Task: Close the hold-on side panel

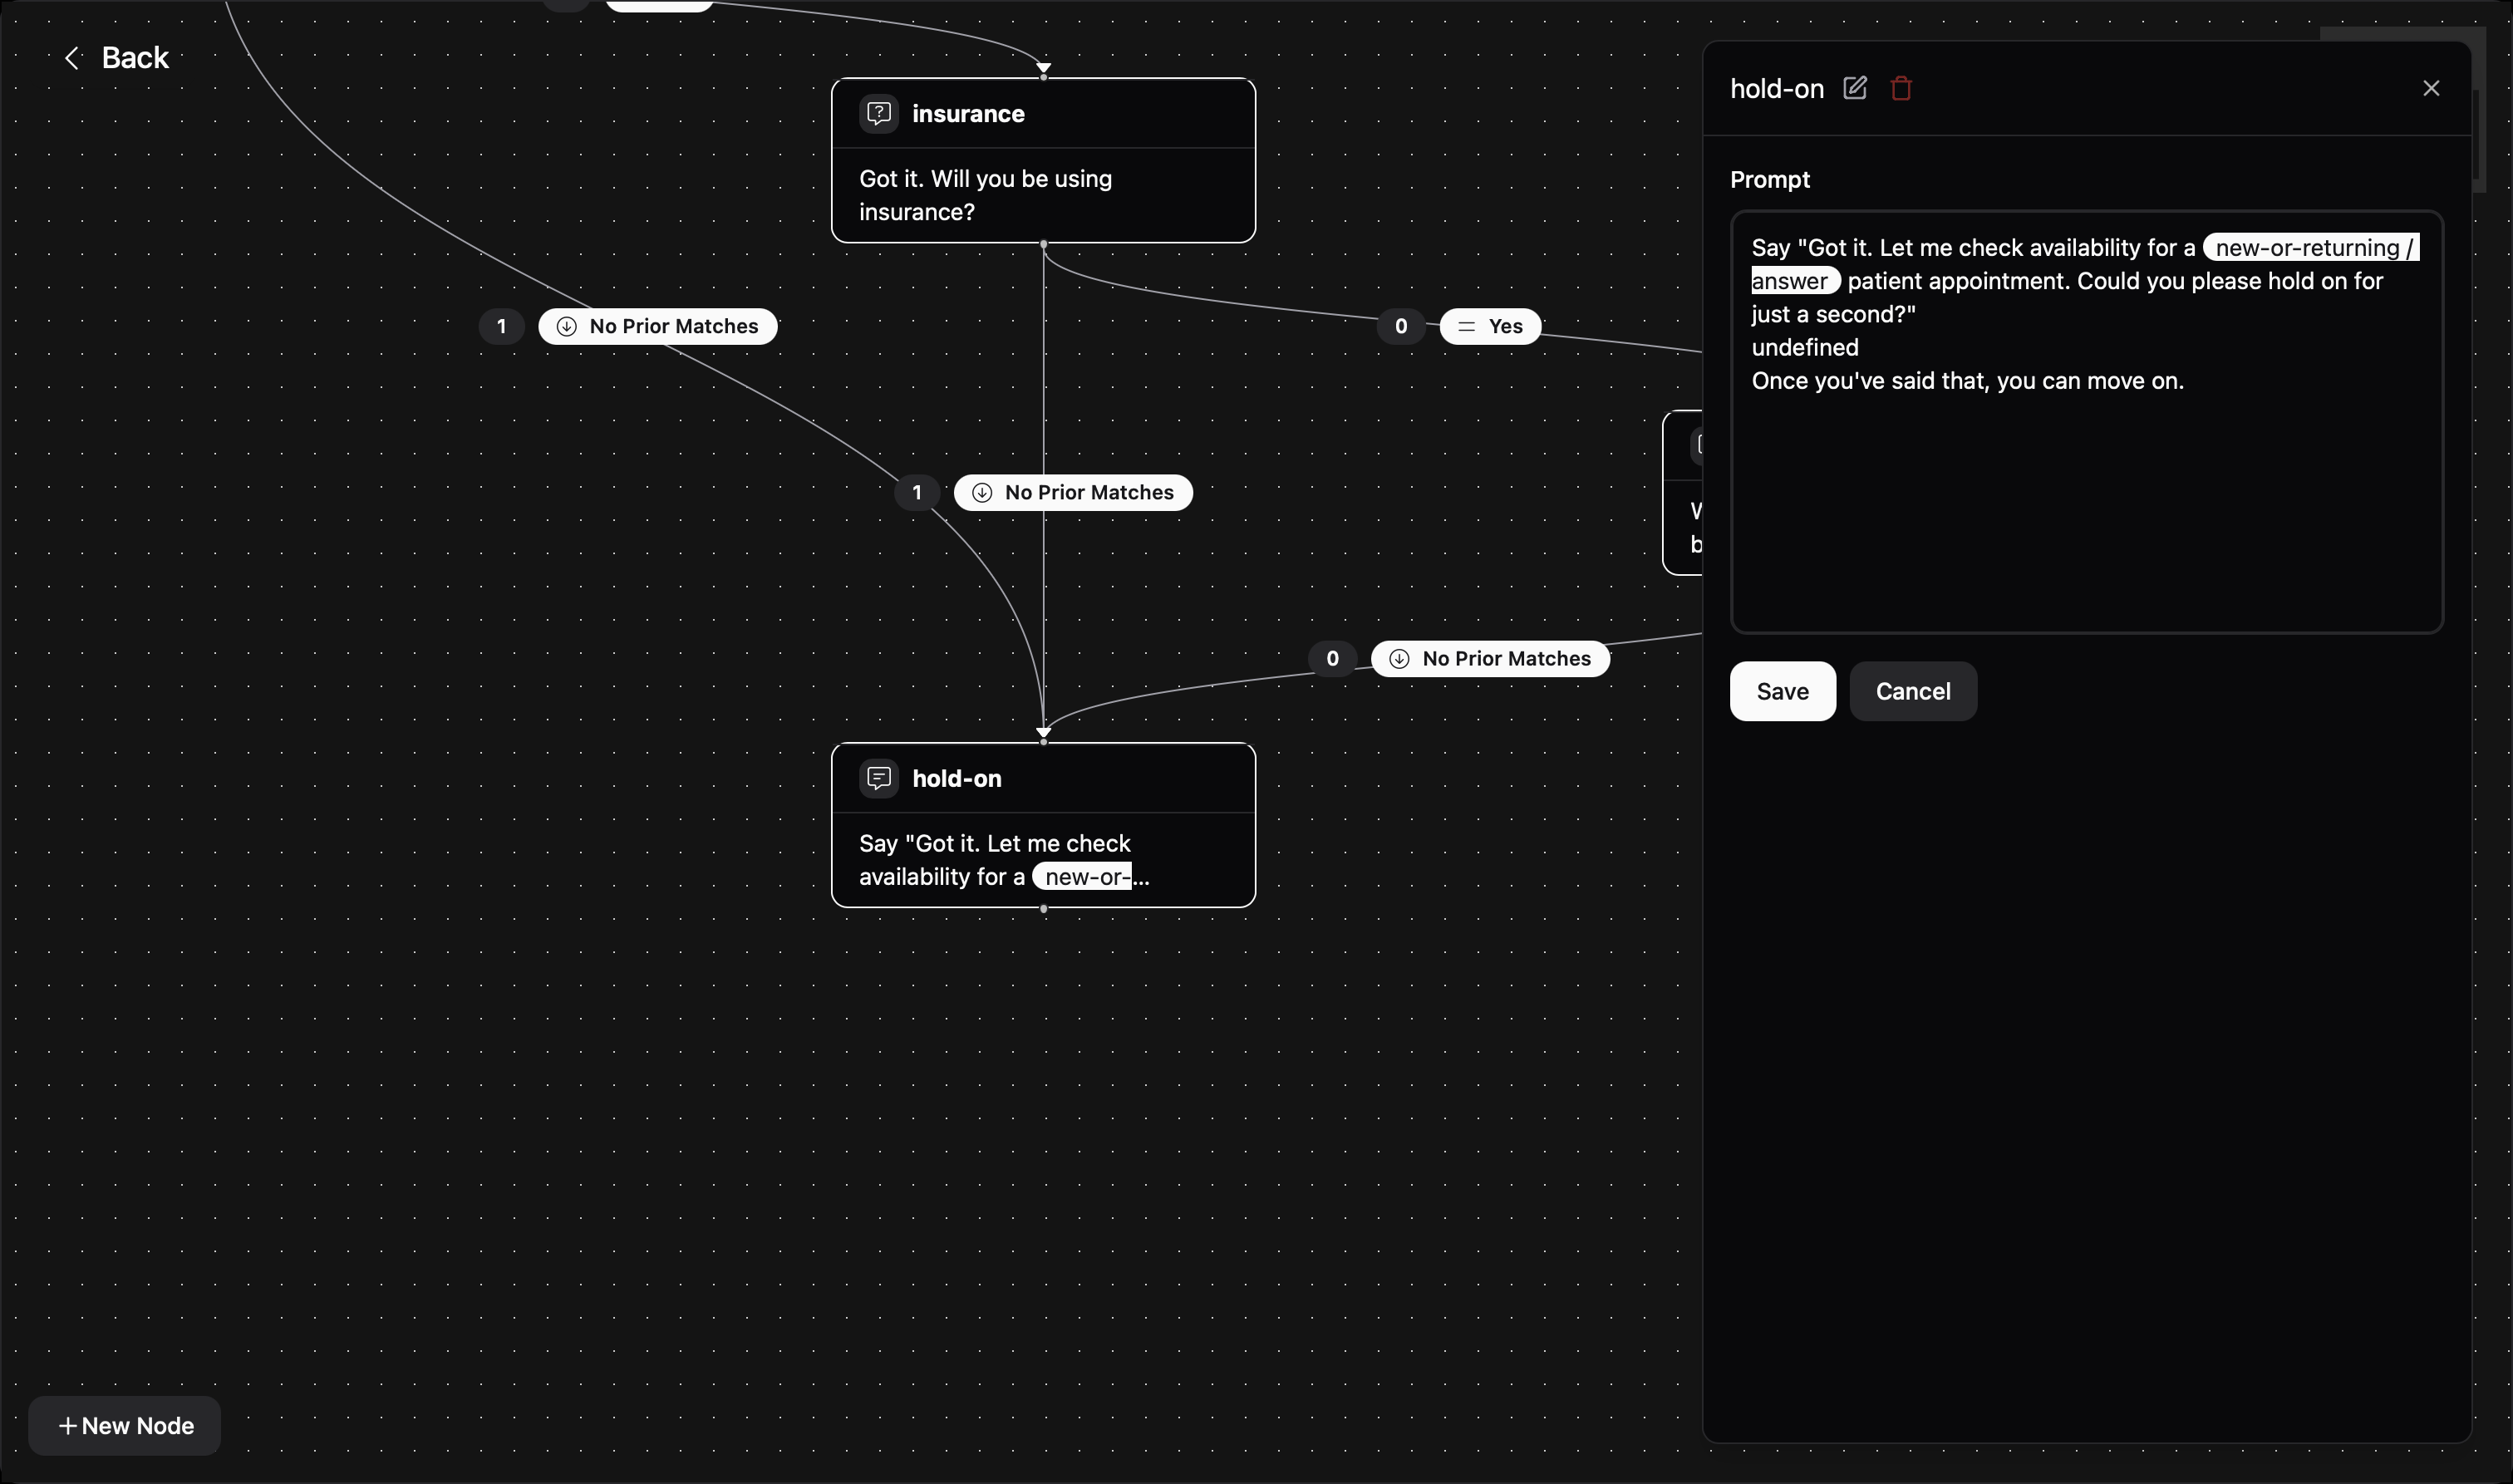Action: click(2431, 88)
